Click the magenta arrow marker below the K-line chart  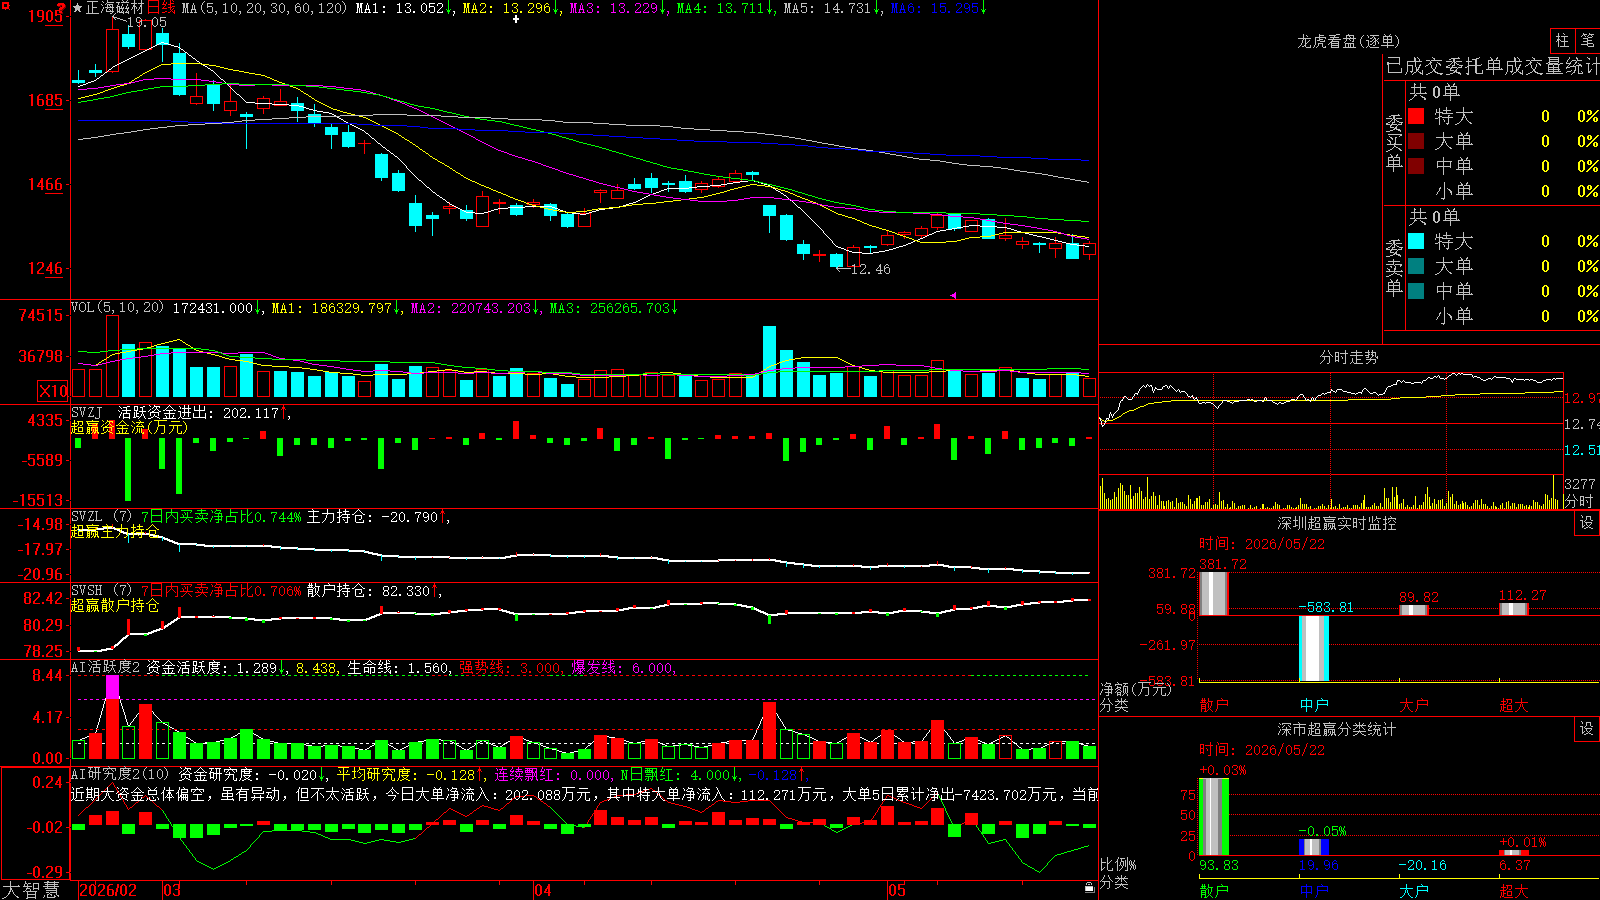click(x=952, y=295)
